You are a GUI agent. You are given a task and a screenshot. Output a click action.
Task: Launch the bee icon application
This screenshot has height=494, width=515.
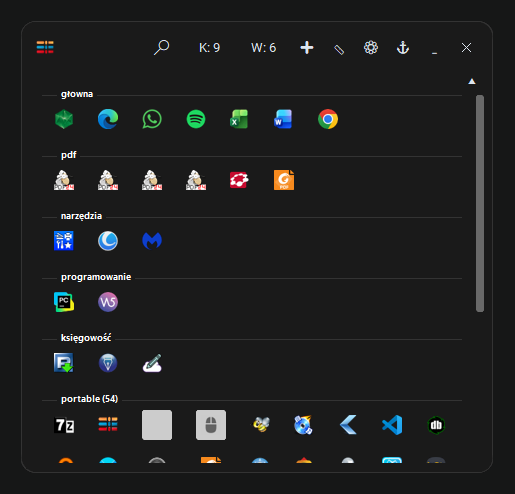(x=261, y=425)
